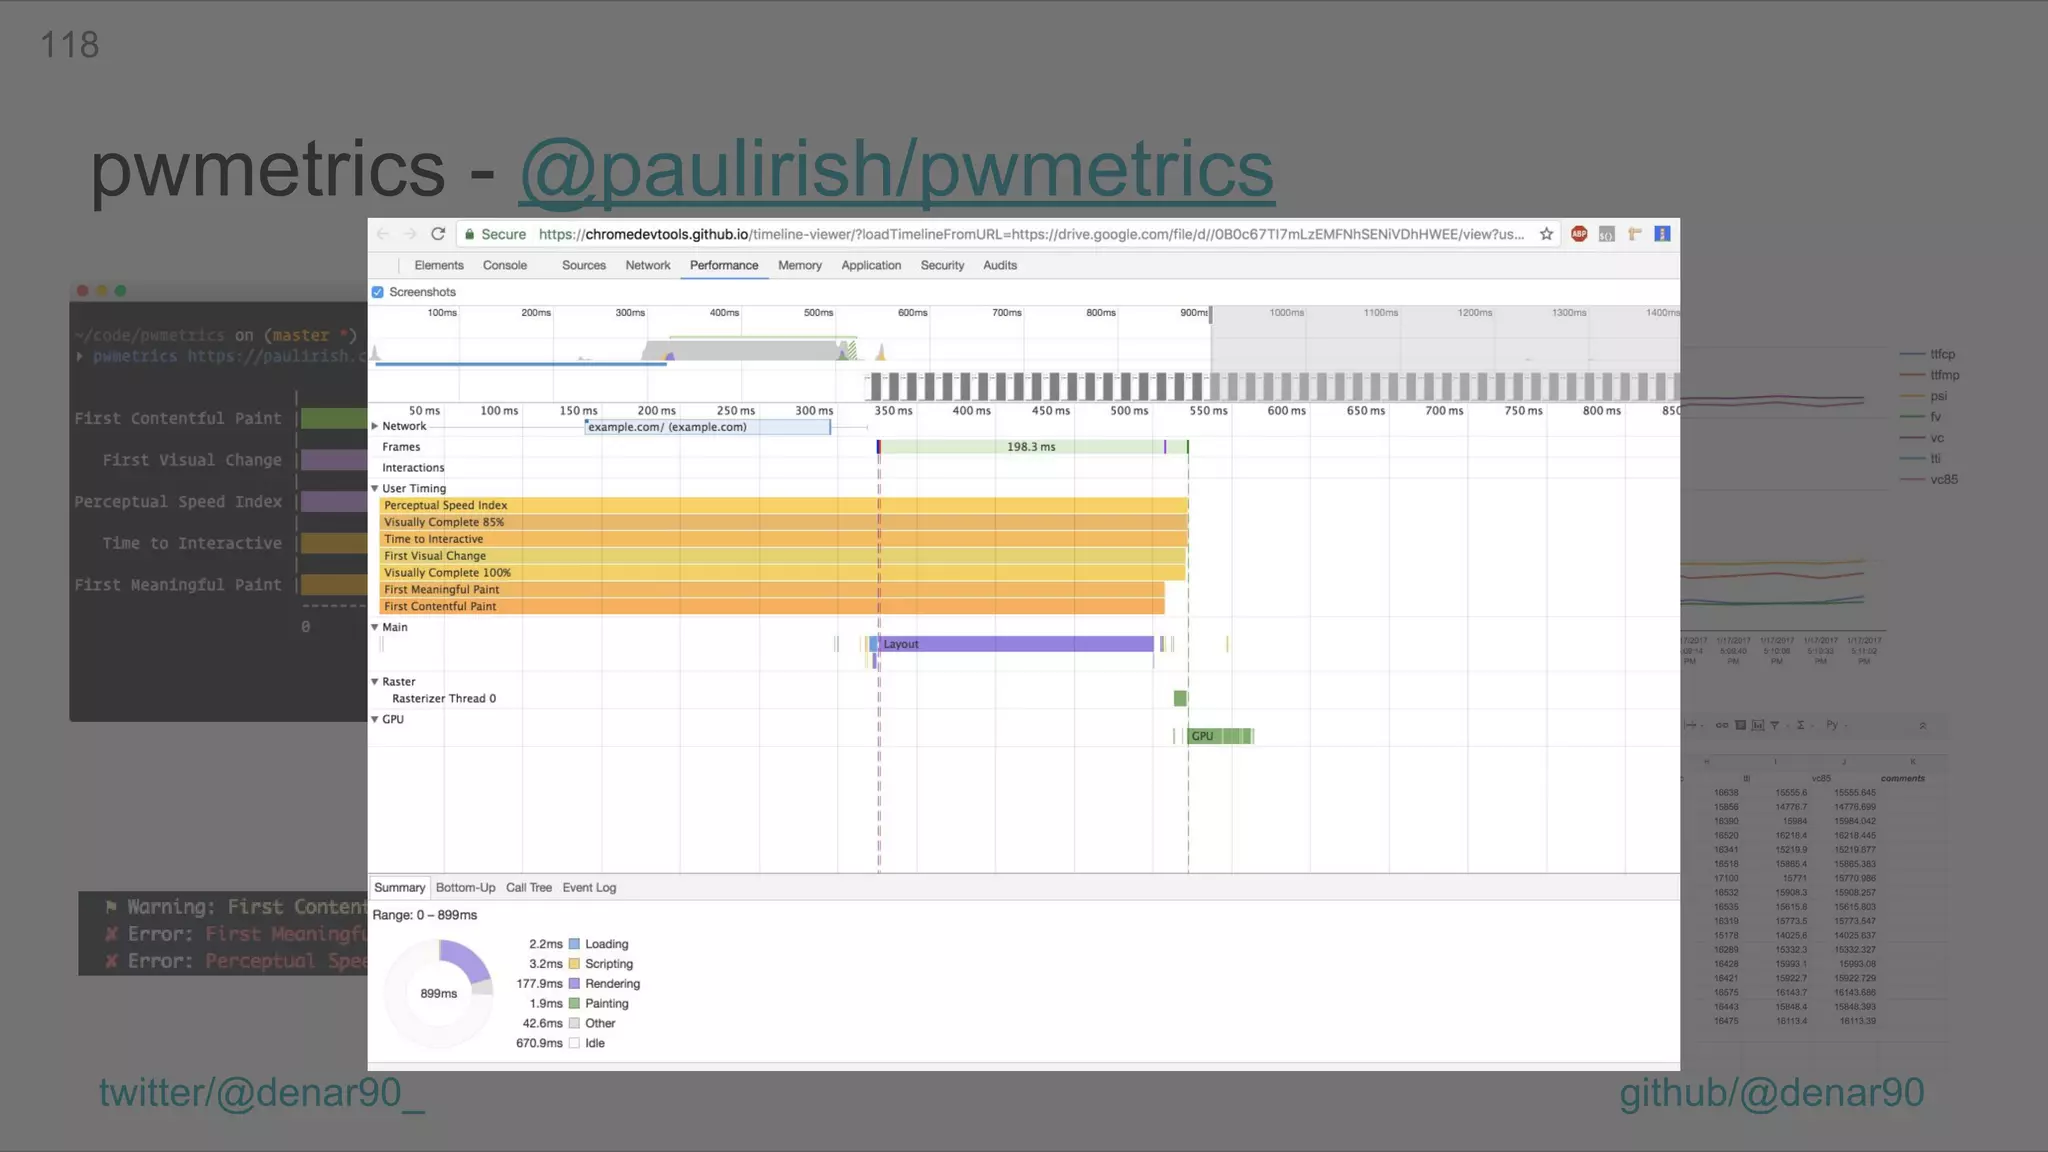Select the First Visual Change bar
Viewport: 2048px width, 1152px height.
pyautogui.click(x=783, y=556)
